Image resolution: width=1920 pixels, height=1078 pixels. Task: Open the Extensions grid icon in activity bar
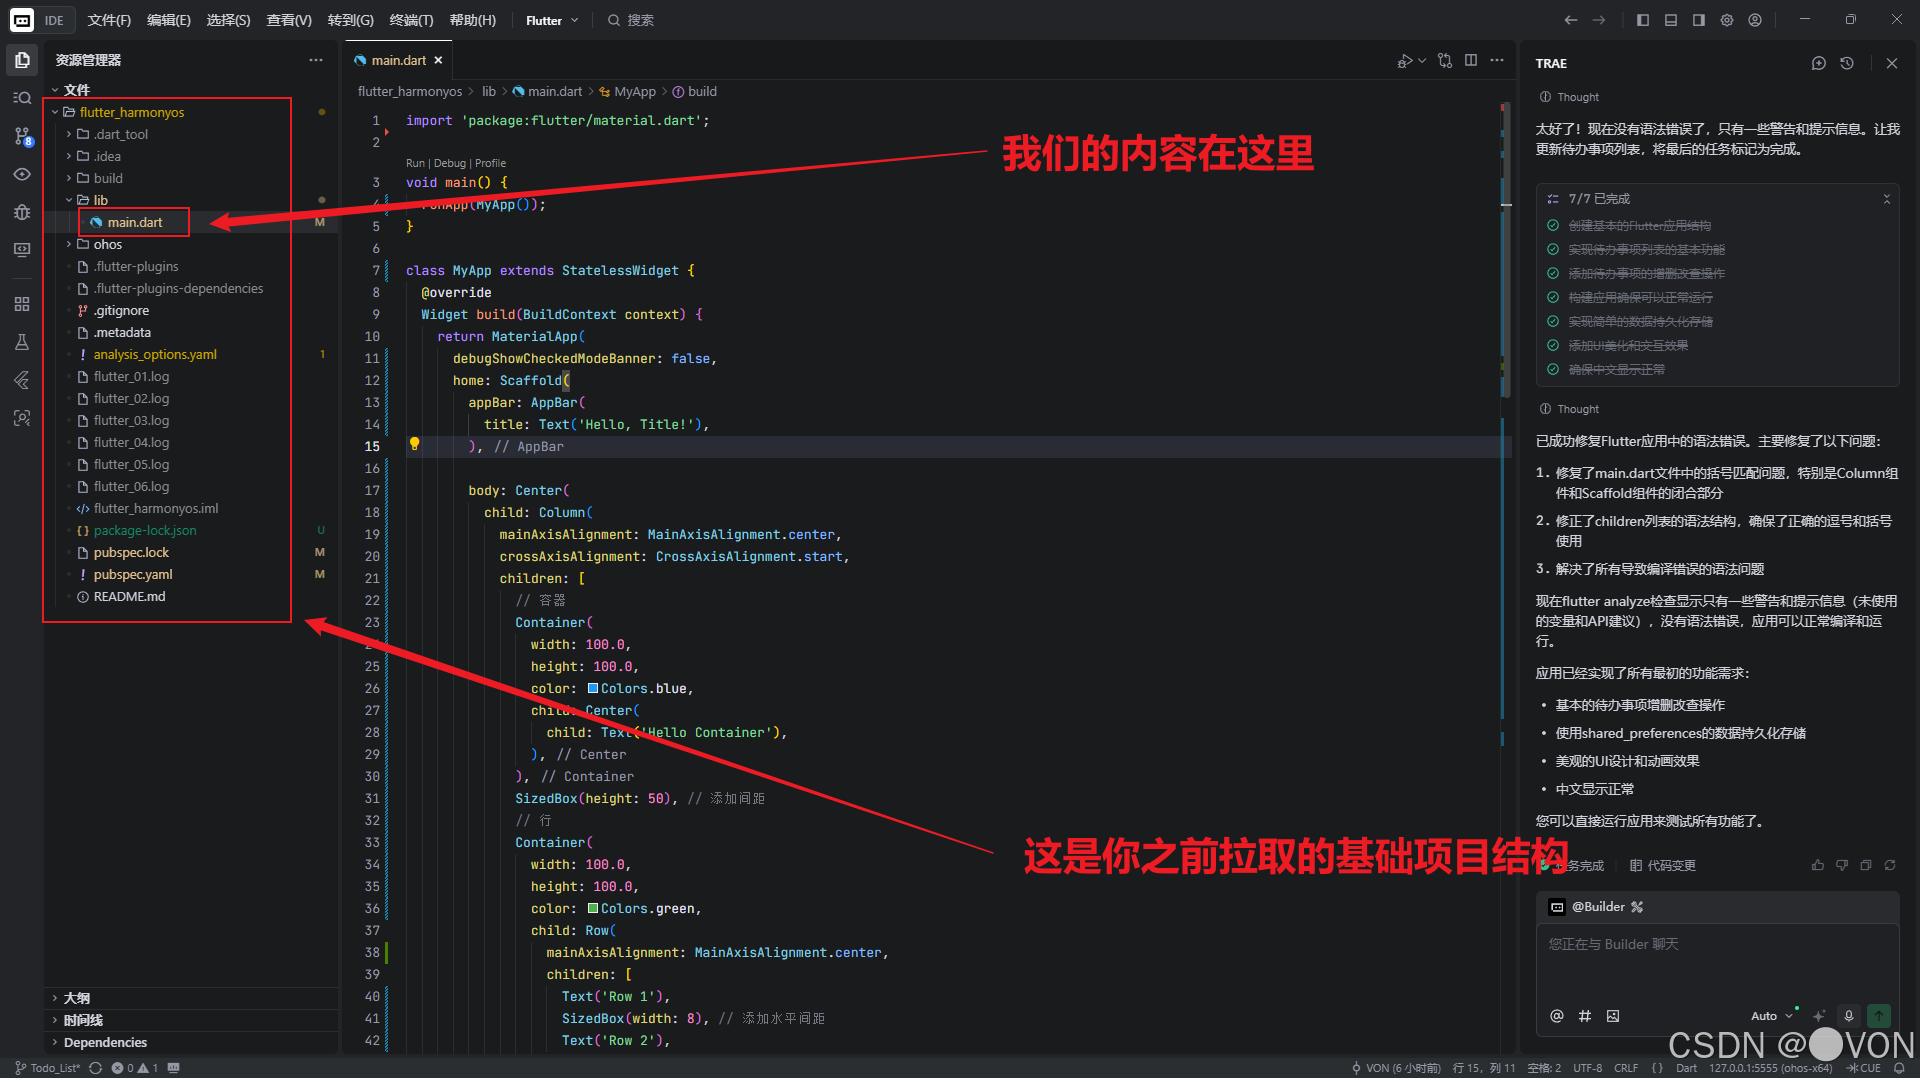(22, 304)
